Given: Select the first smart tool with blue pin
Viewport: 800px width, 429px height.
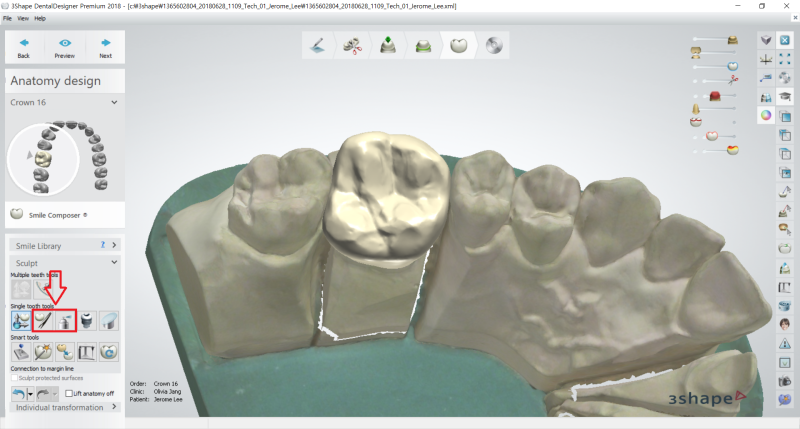Looking at the screenshot, I should [x=21, y=352].
